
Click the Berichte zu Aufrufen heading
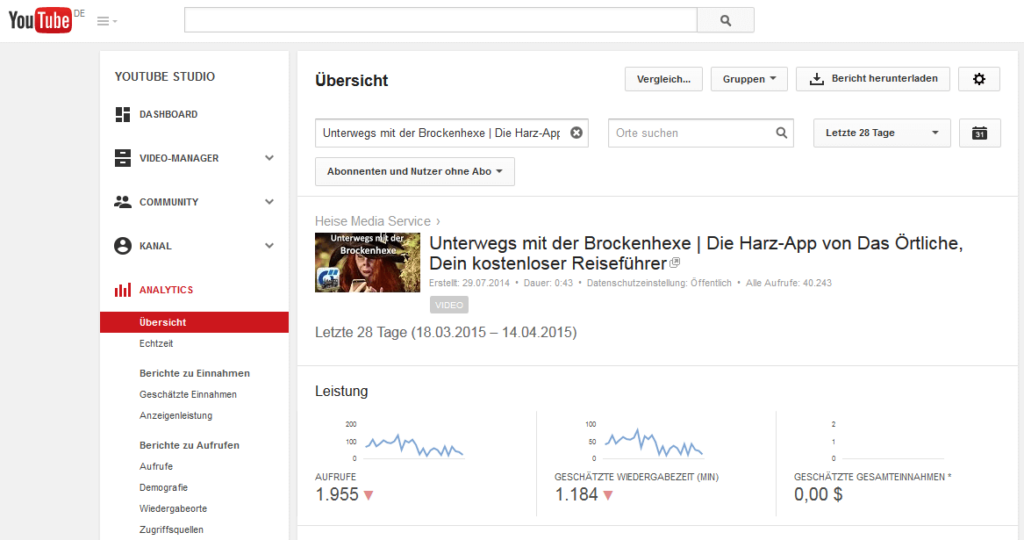pyautogui.click(x=189, y=445)
